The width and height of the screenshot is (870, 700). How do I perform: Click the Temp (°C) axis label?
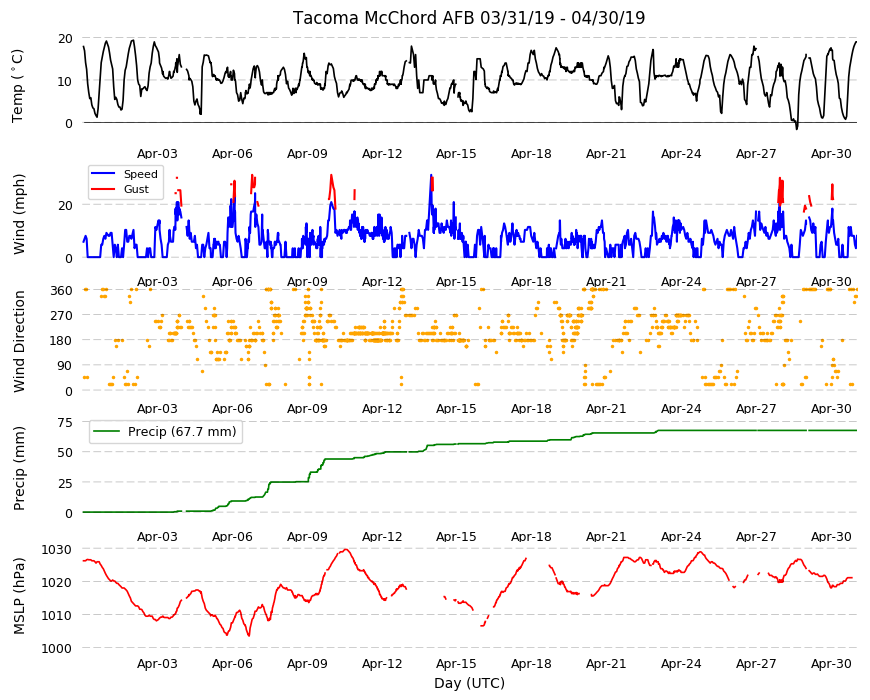tap(18, 86)
